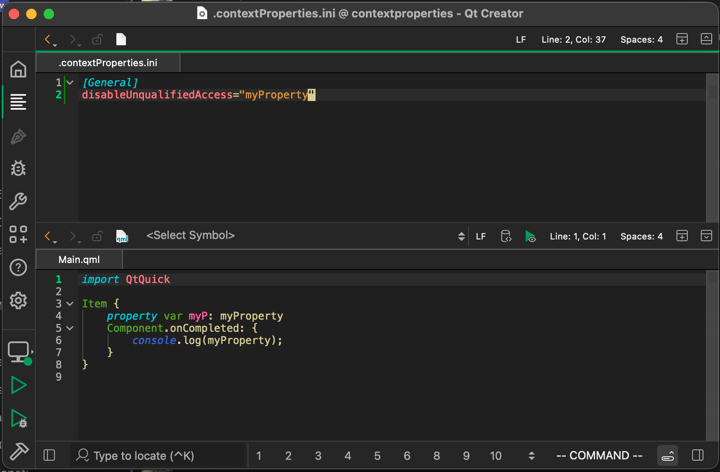720x472 pixels.
Task: Select the Main.qml tab
Action: pos(79,260)
